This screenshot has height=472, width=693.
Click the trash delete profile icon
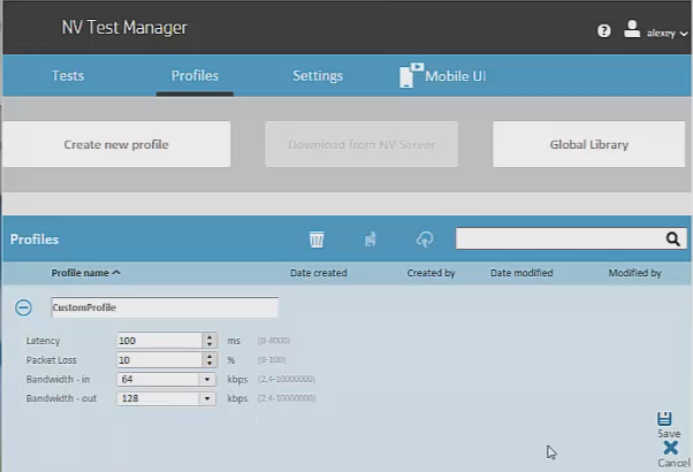coord(317,239)
